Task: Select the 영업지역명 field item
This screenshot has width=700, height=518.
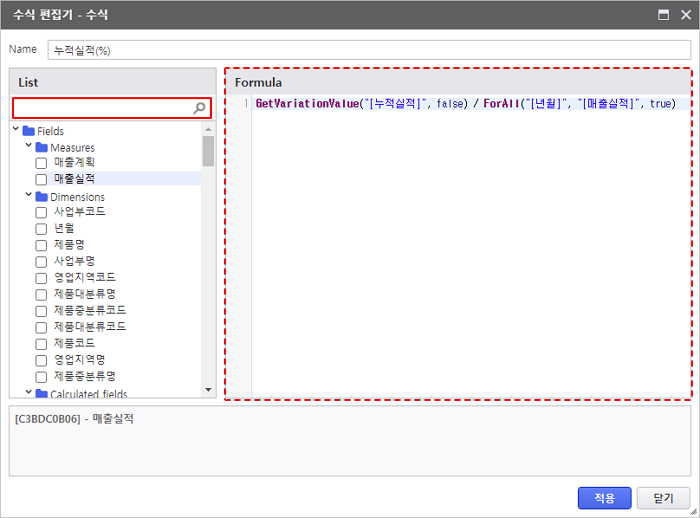Action: 79,359
